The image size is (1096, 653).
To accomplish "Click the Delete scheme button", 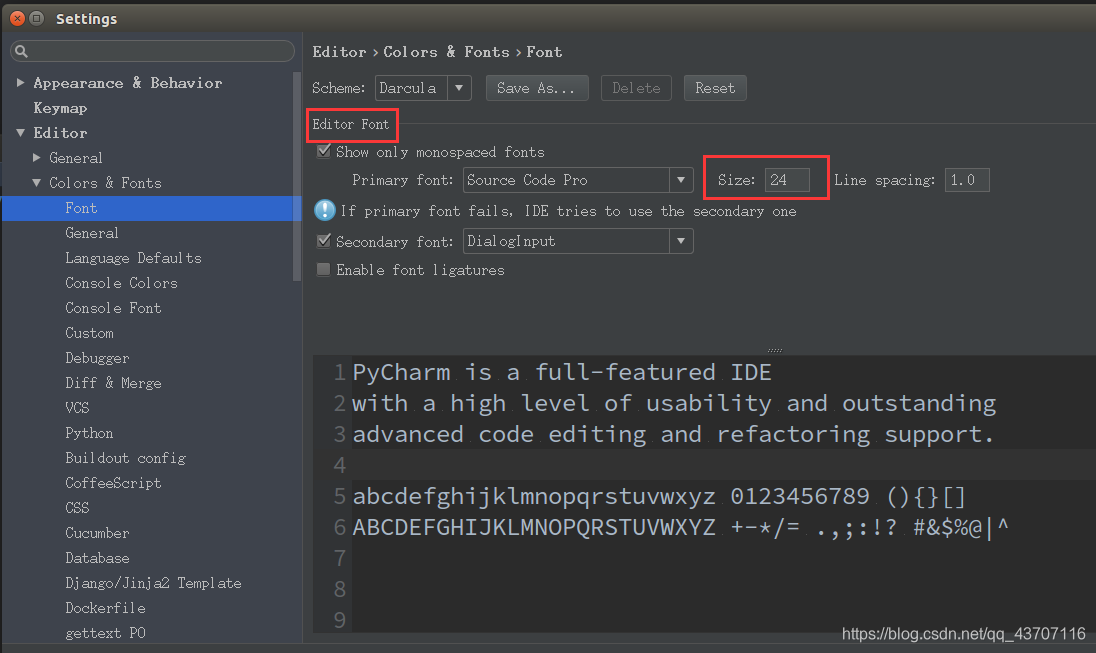I will coord(636,88).
